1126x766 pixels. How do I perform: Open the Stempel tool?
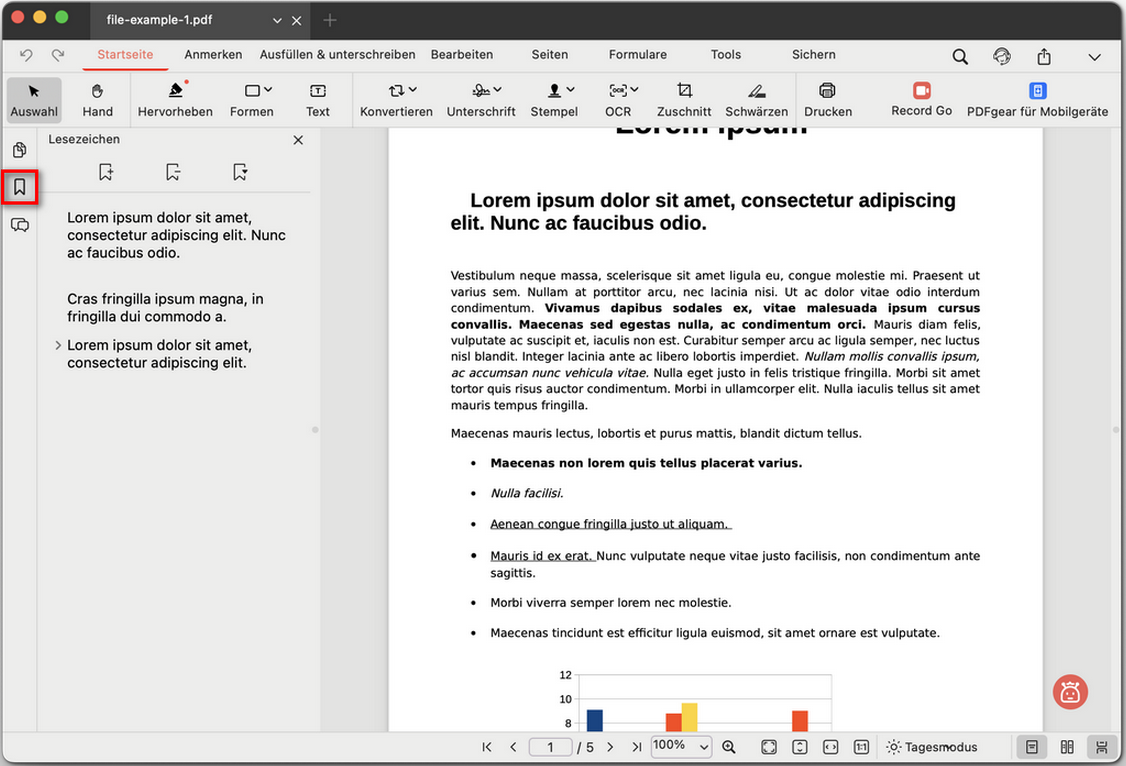pyautogui.click(x=554, y=99)
